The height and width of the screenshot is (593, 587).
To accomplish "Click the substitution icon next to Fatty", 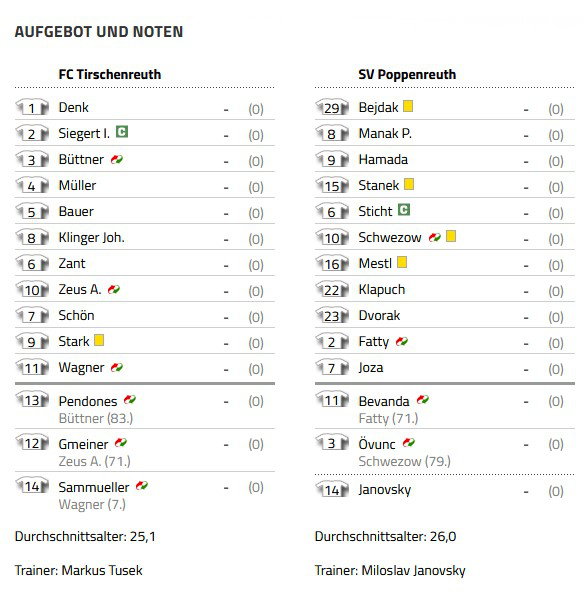I will click(402, 342).
